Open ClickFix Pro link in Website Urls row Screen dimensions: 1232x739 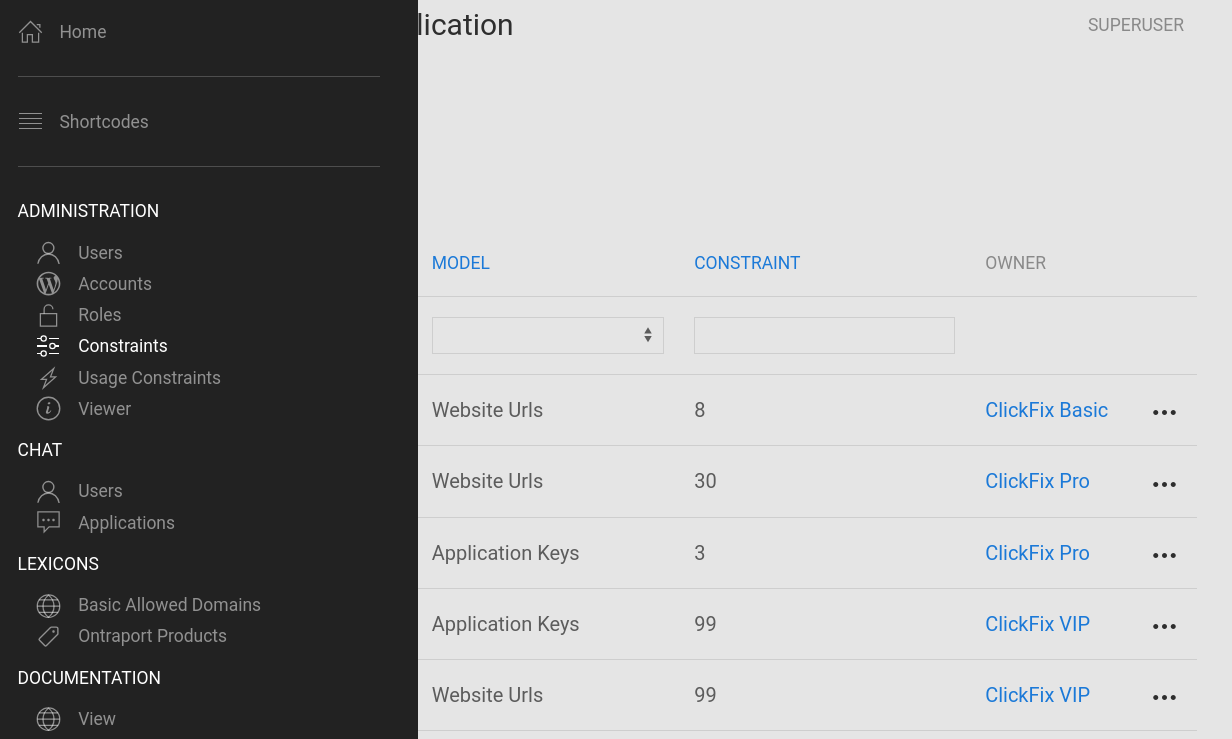point(1037,481)
